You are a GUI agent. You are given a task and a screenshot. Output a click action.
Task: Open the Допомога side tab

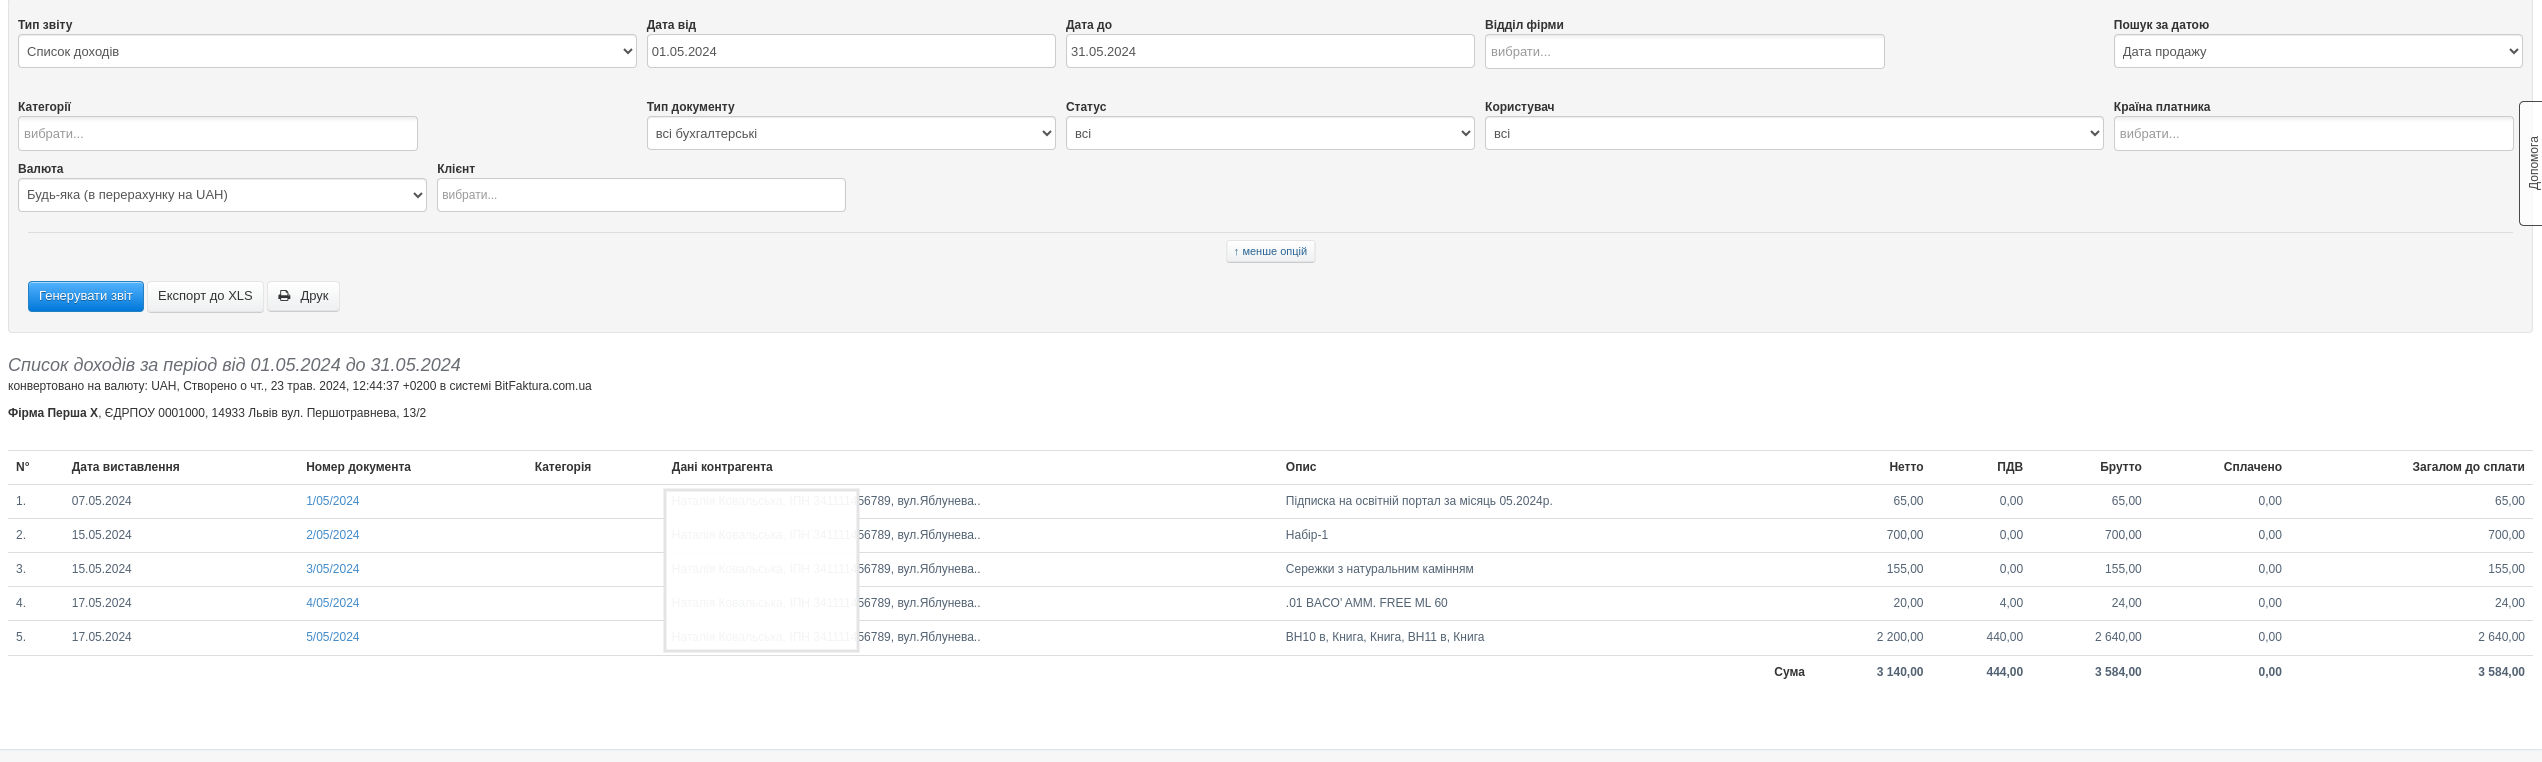coord(2531,163)
